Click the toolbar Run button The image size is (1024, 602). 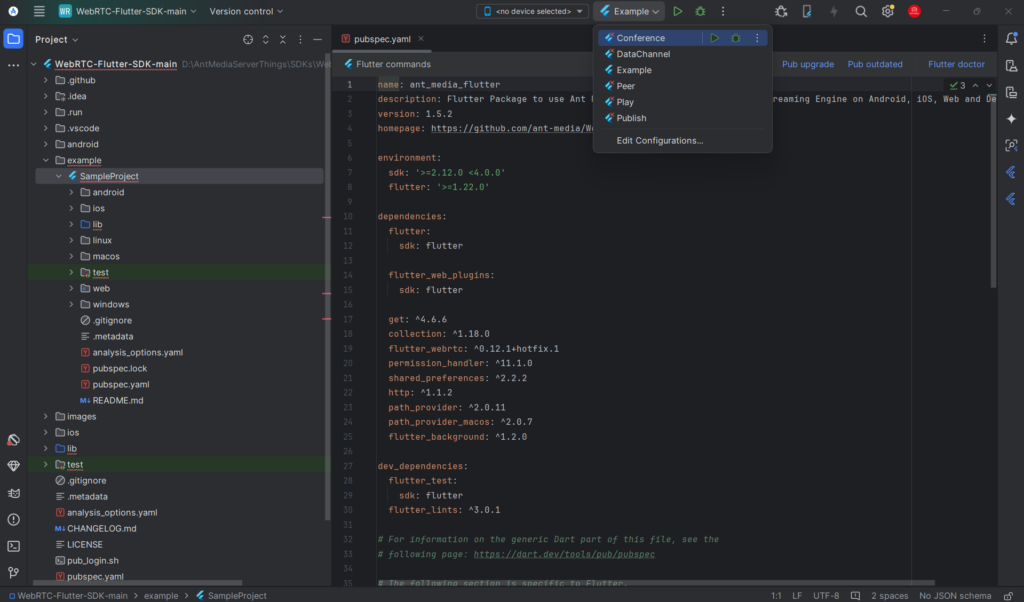[678, 11]
